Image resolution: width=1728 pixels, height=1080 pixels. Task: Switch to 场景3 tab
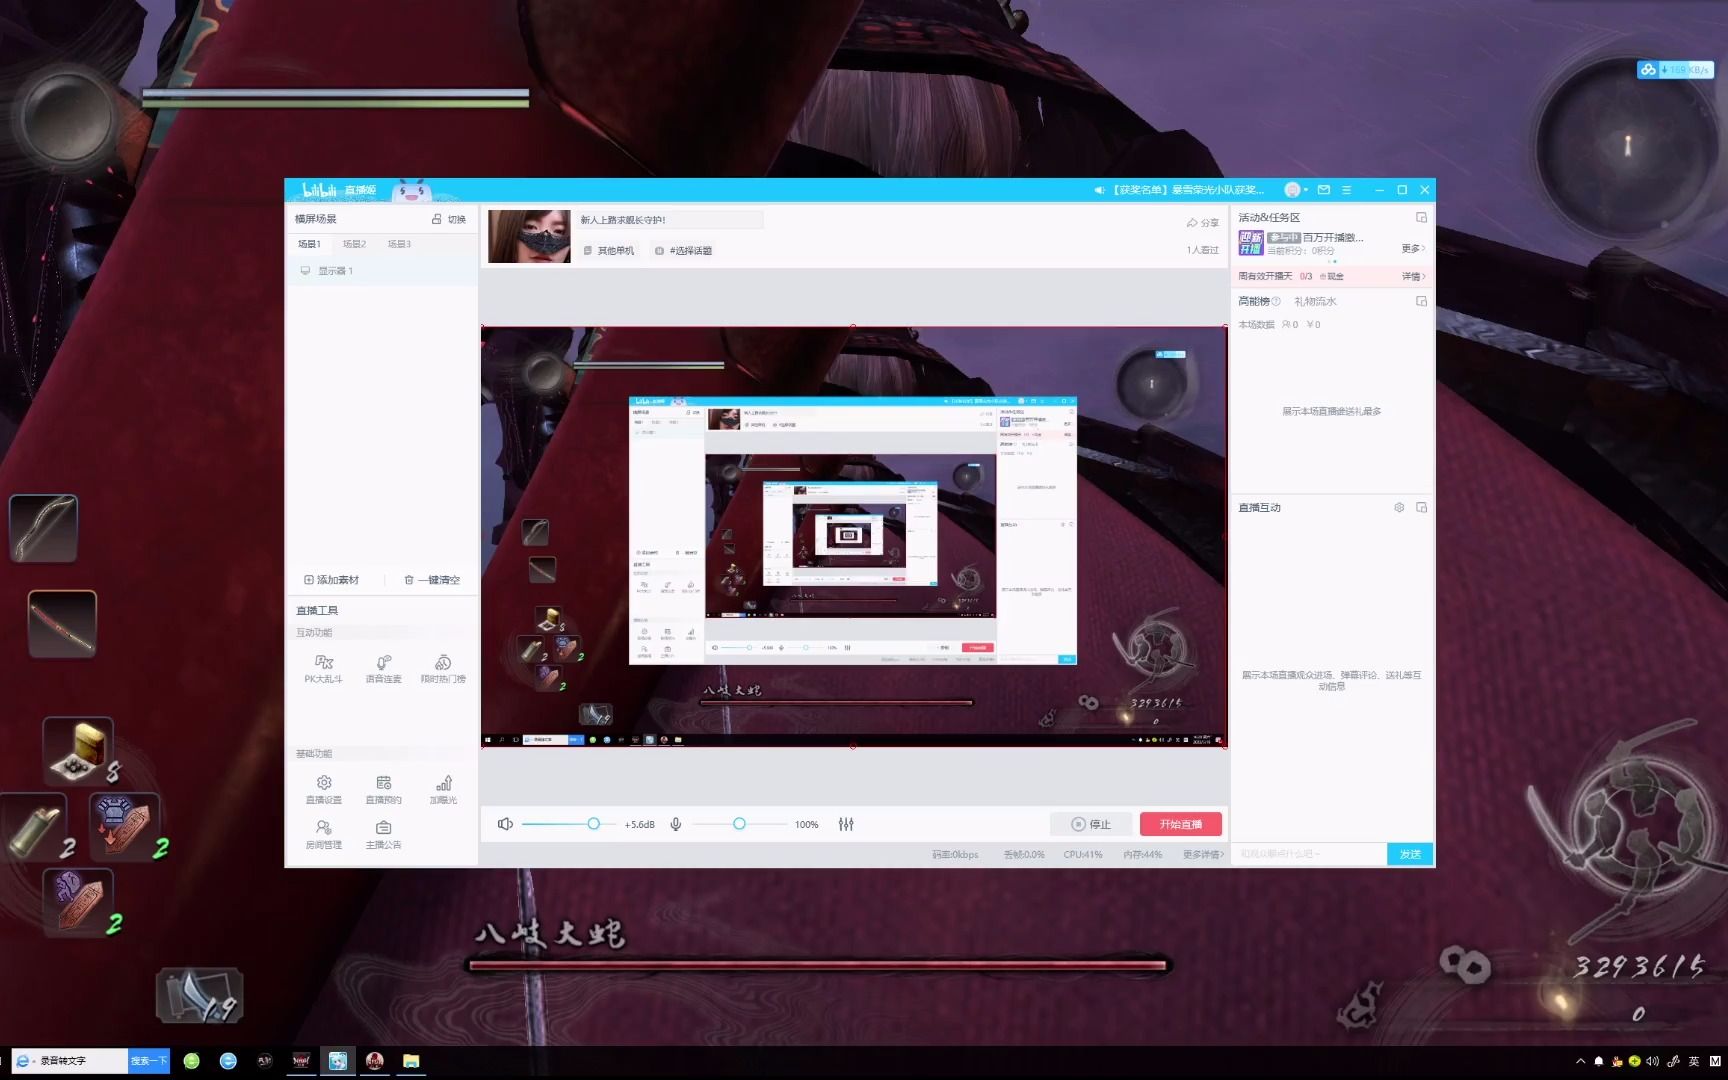(399, 244)
